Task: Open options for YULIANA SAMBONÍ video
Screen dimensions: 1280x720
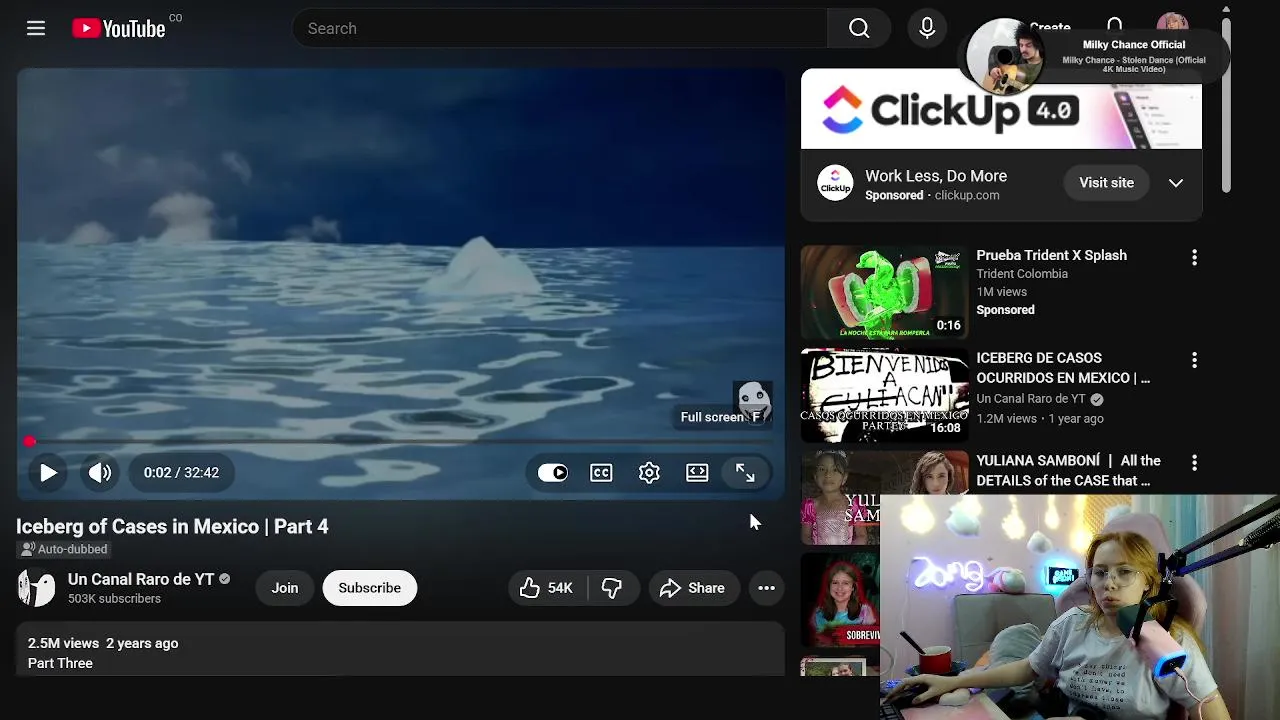Action: click(x=1194, y=463)
